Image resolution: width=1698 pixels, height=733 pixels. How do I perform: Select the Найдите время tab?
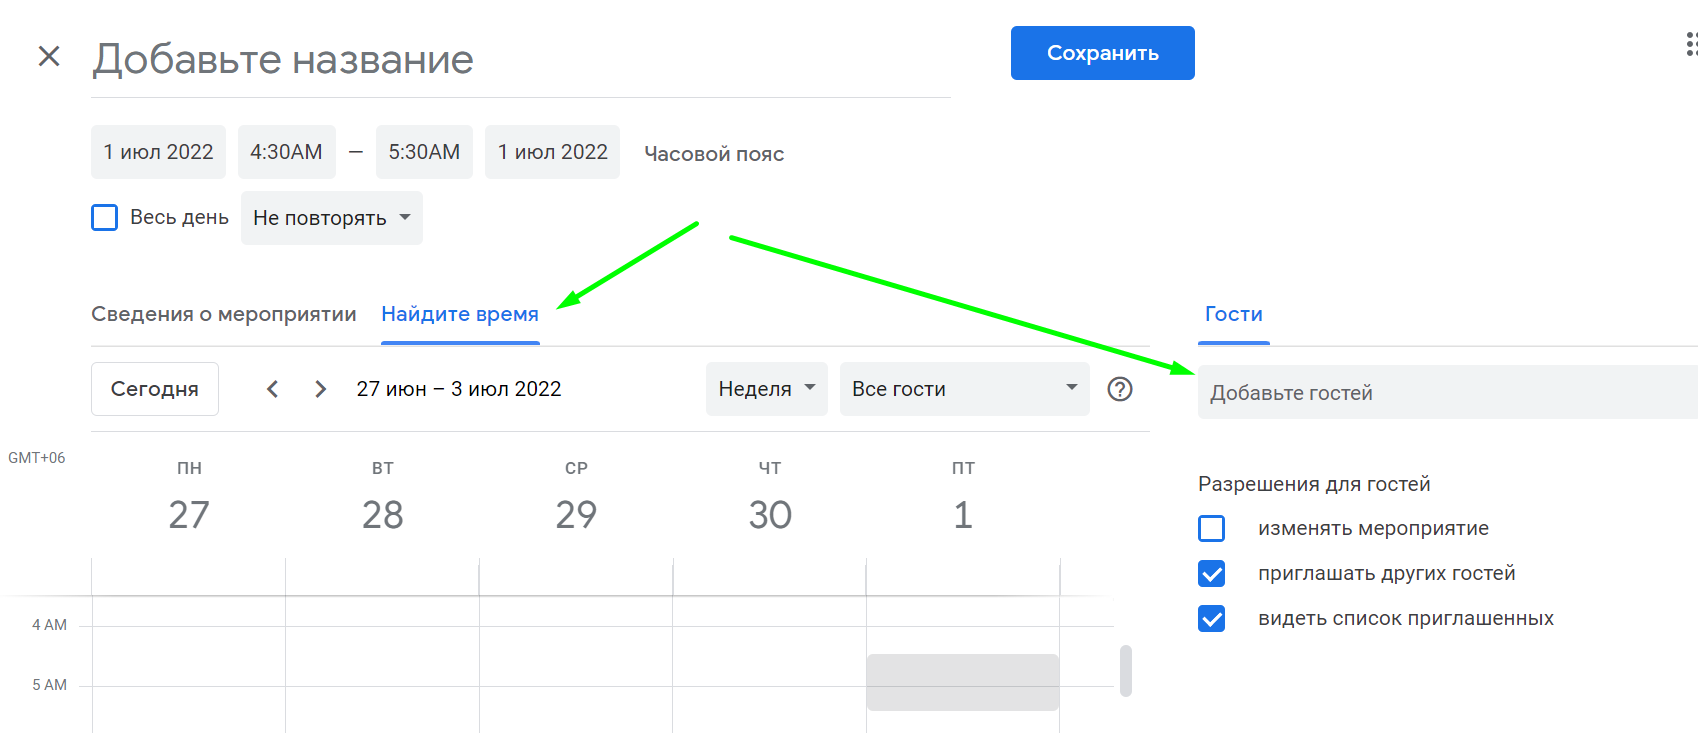(460, 314)
